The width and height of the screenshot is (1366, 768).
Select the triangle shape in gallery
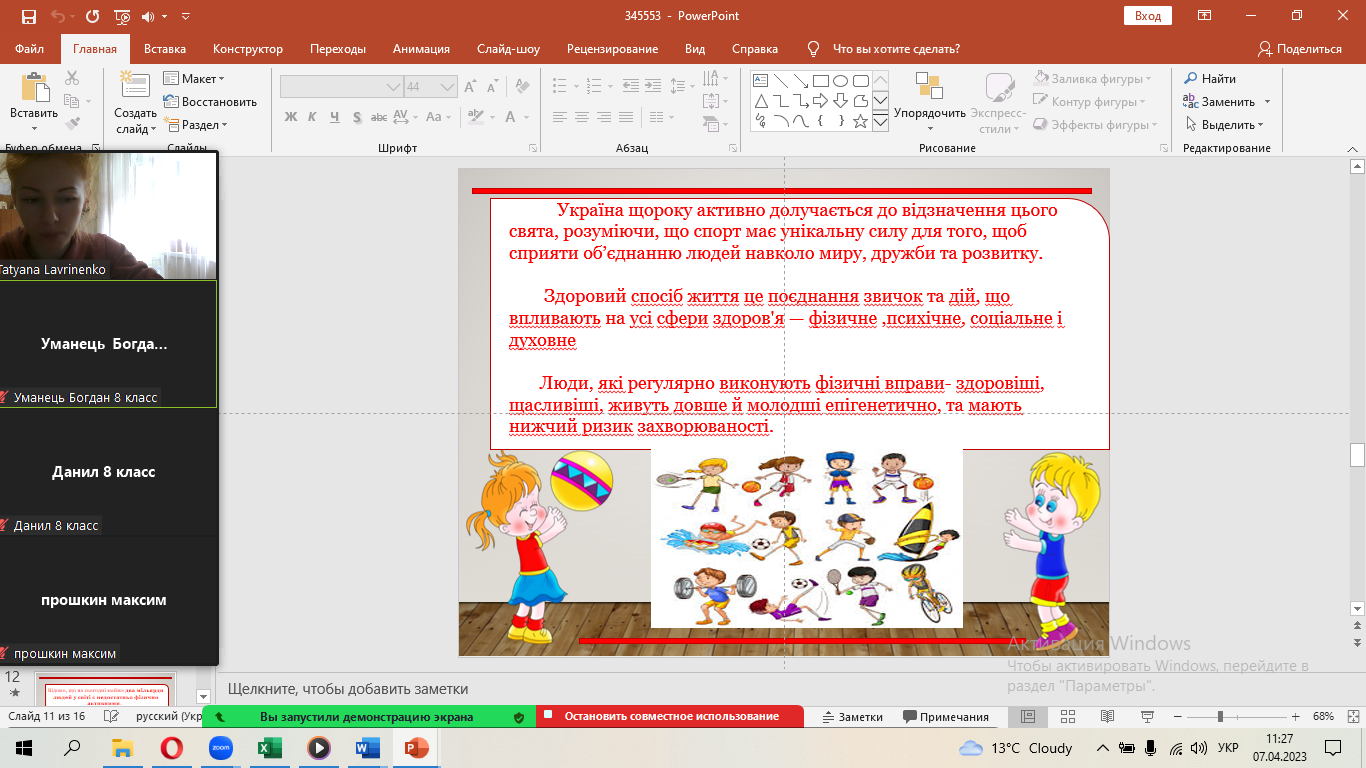click(760, 101)
